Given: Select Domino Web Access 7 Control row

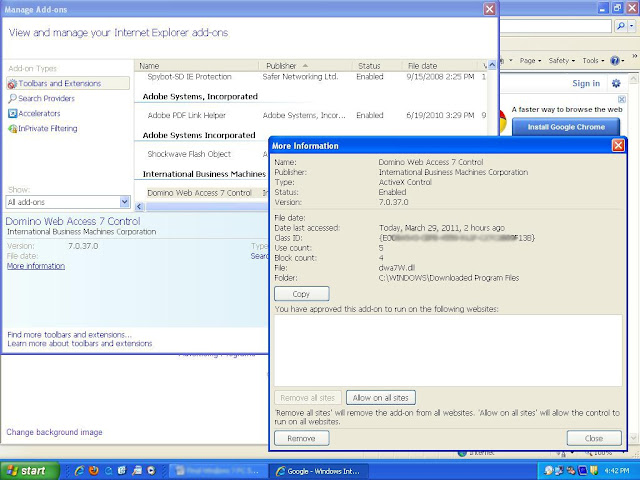Looking at the screenshot, I should coord(202,193).
